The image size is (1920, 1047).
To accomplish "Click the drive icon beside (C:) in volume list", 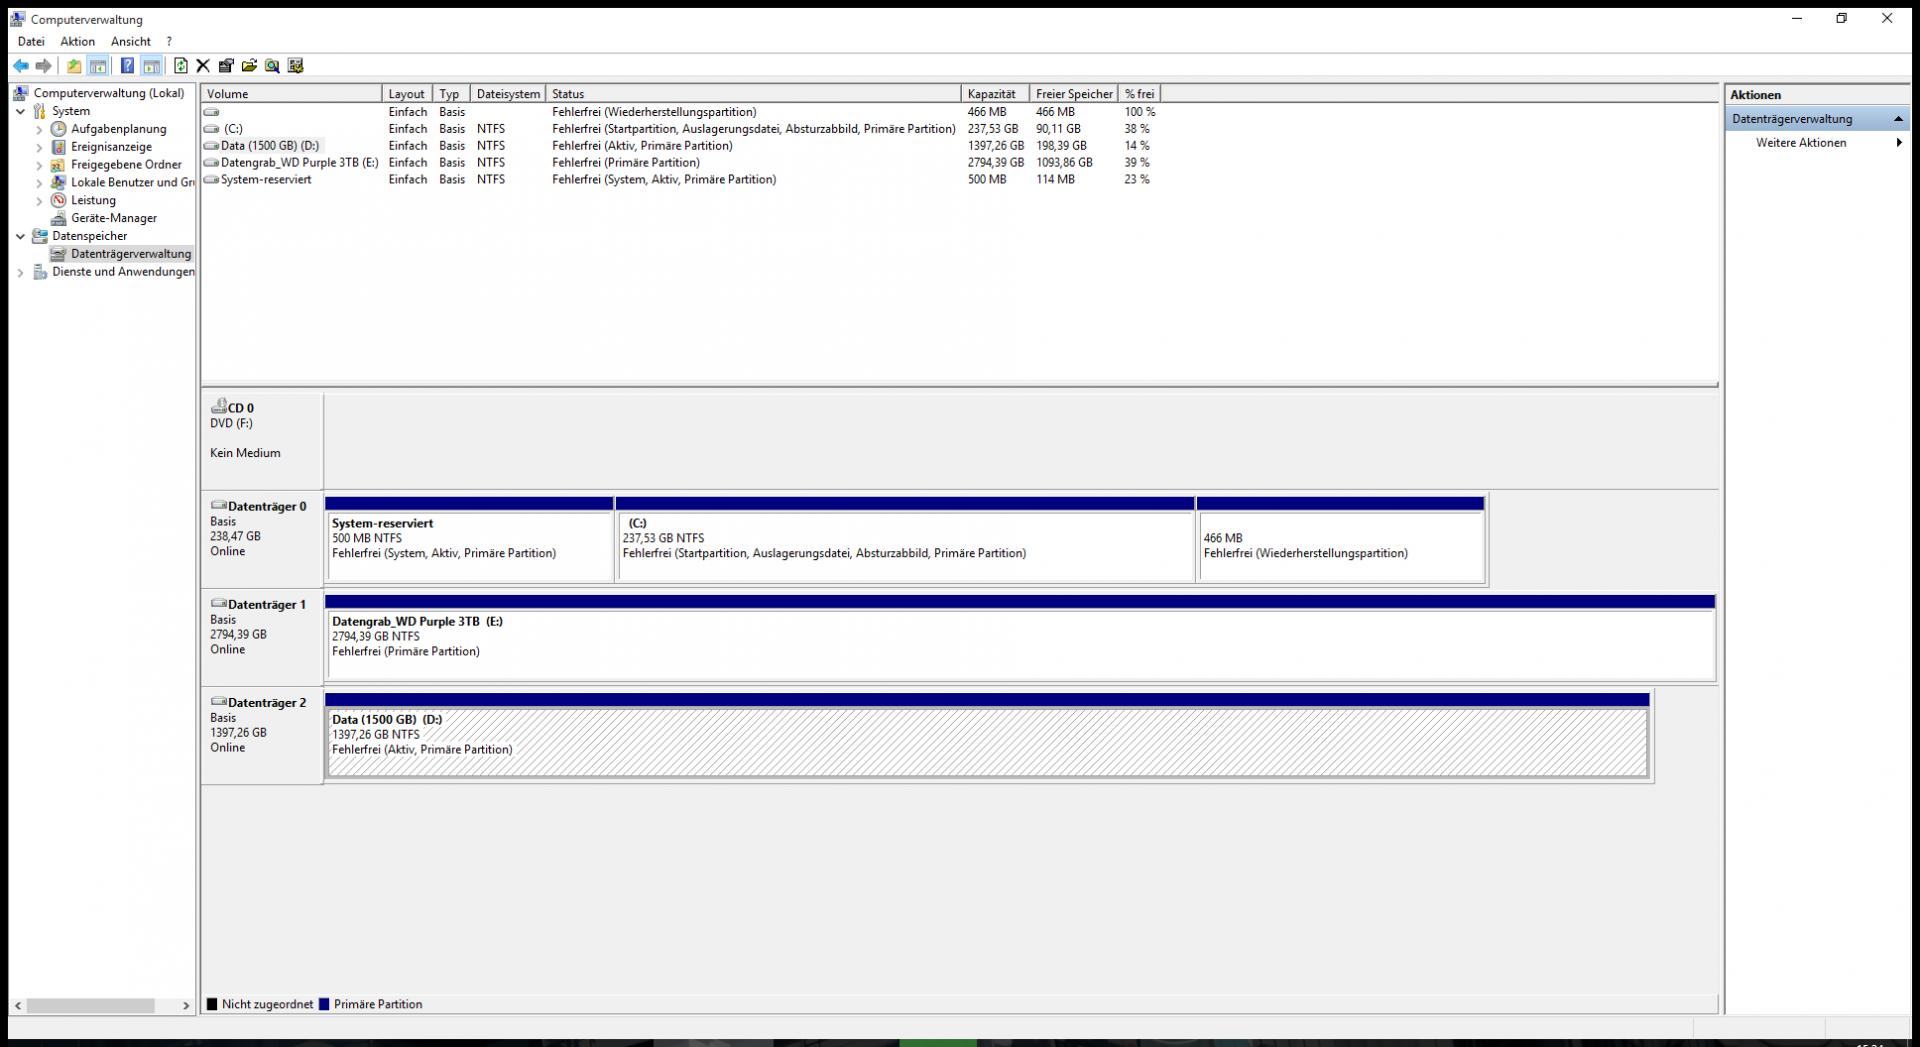I will (211, 129).
